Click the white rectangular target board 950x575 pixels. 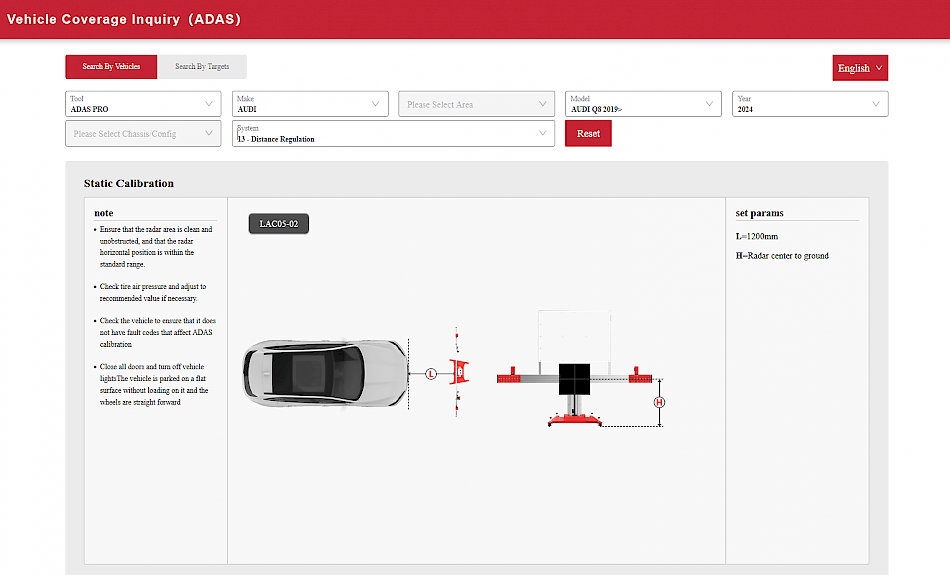coord(575,335)
